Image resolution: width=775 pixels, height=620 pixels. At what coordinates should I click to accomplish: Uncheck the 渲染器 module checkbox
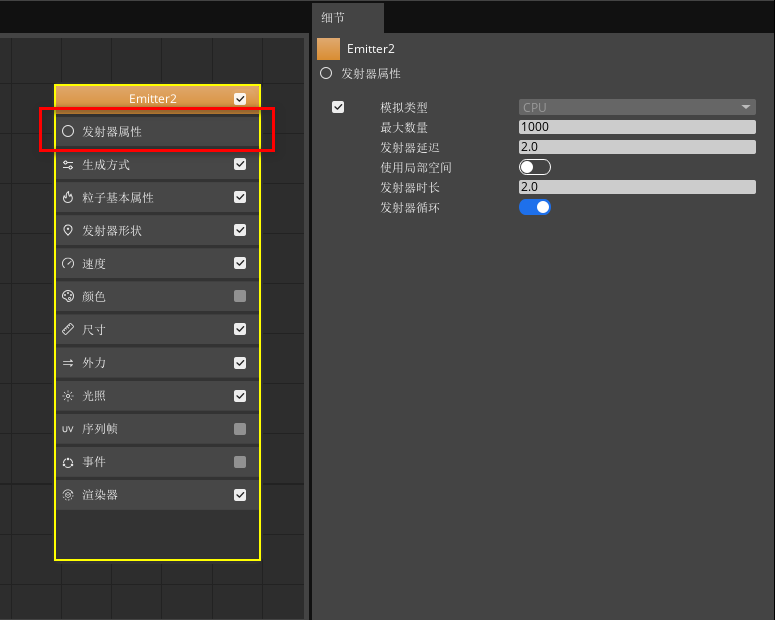click(x=240, y=494)
